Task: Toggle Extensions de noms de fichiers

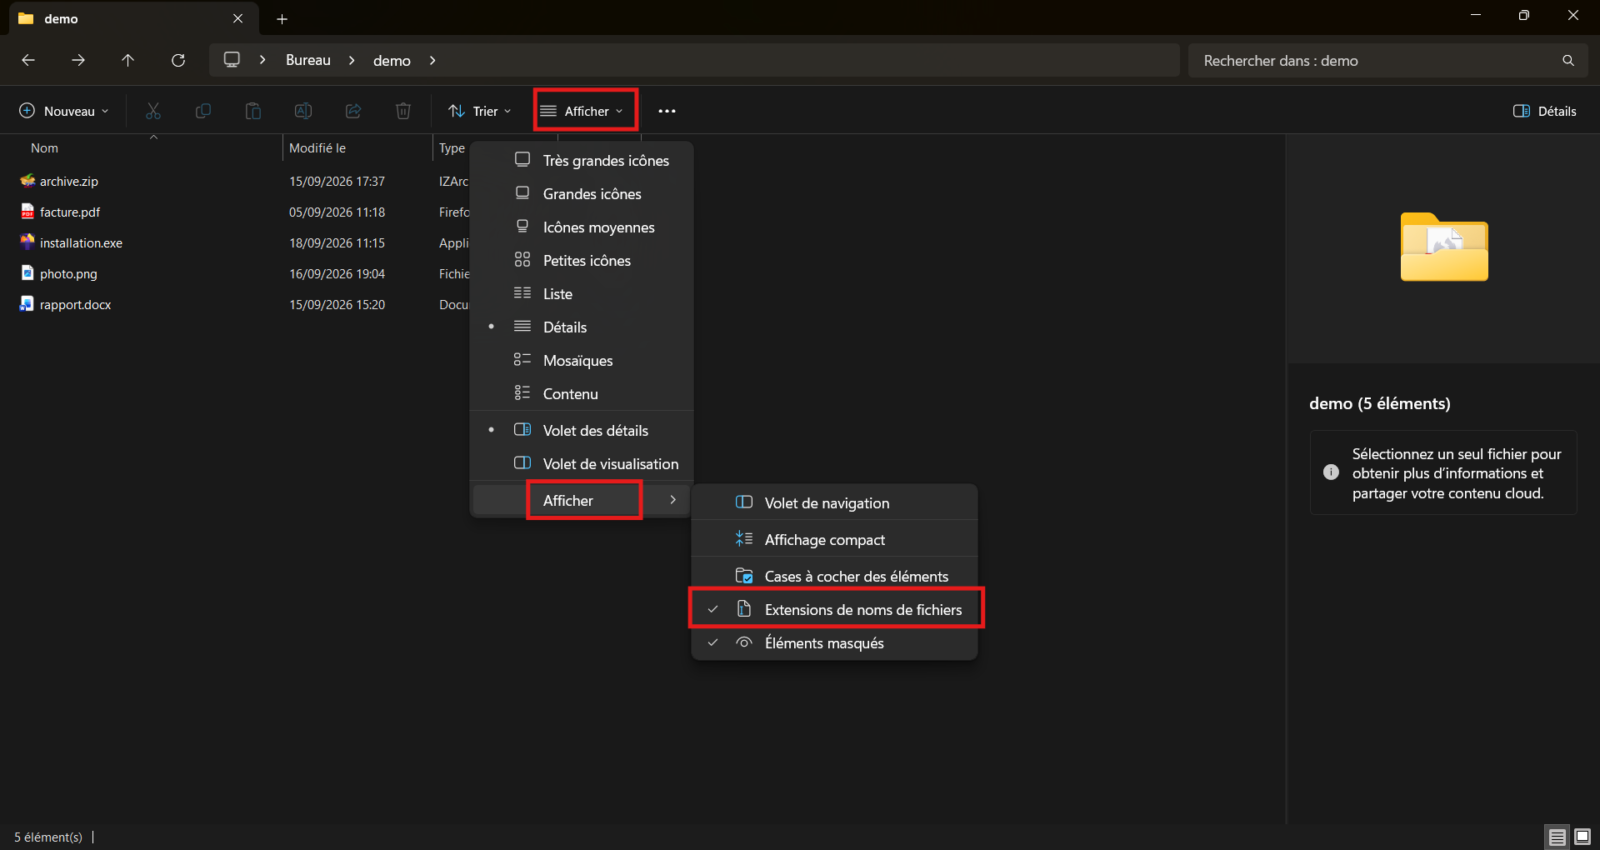Action: [835, 609]
